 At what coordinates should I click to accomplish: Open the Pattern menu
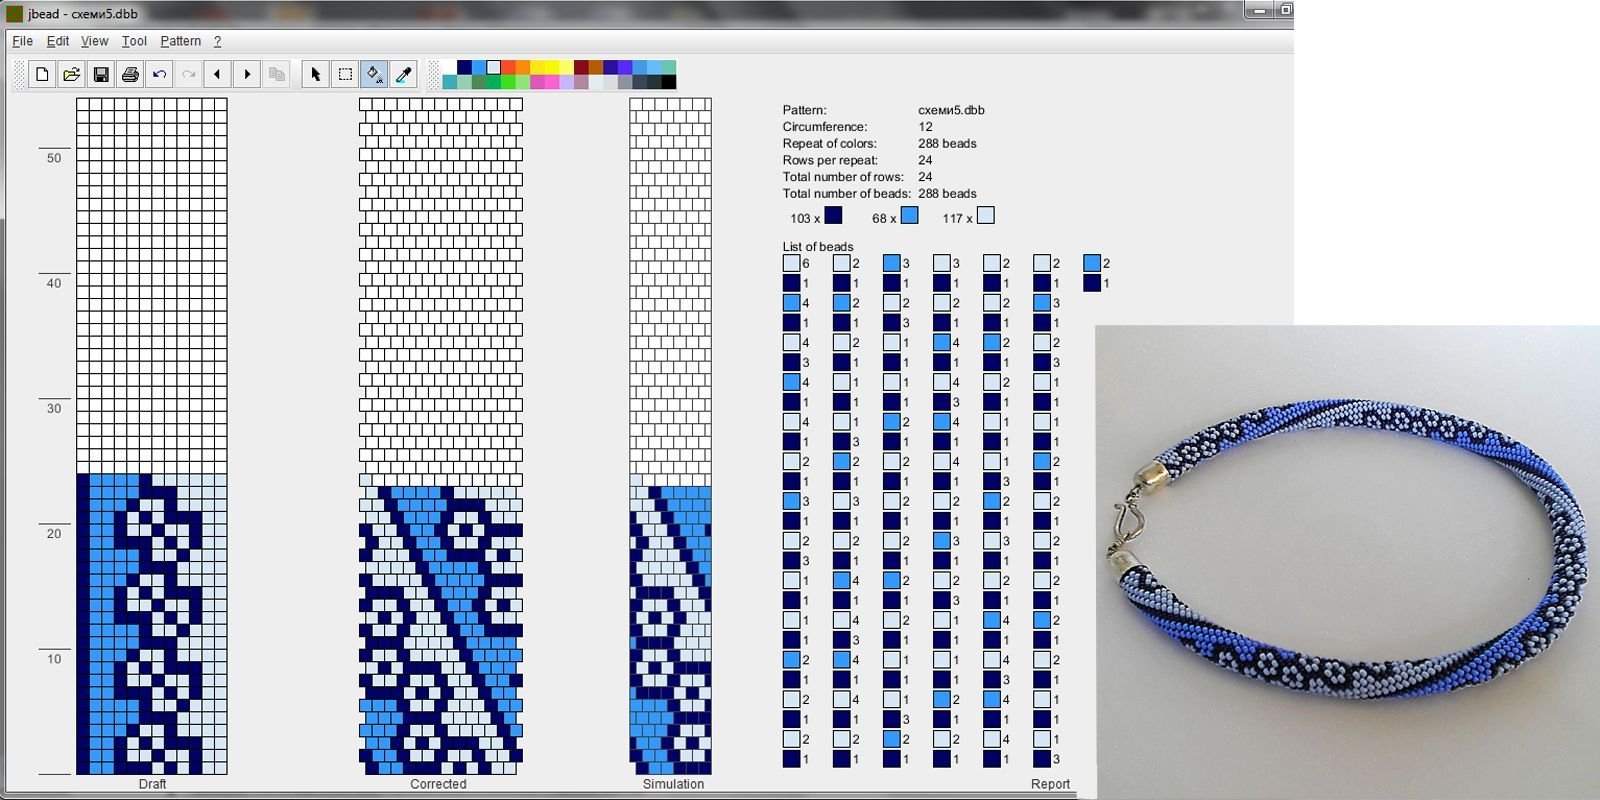(180, 41)
